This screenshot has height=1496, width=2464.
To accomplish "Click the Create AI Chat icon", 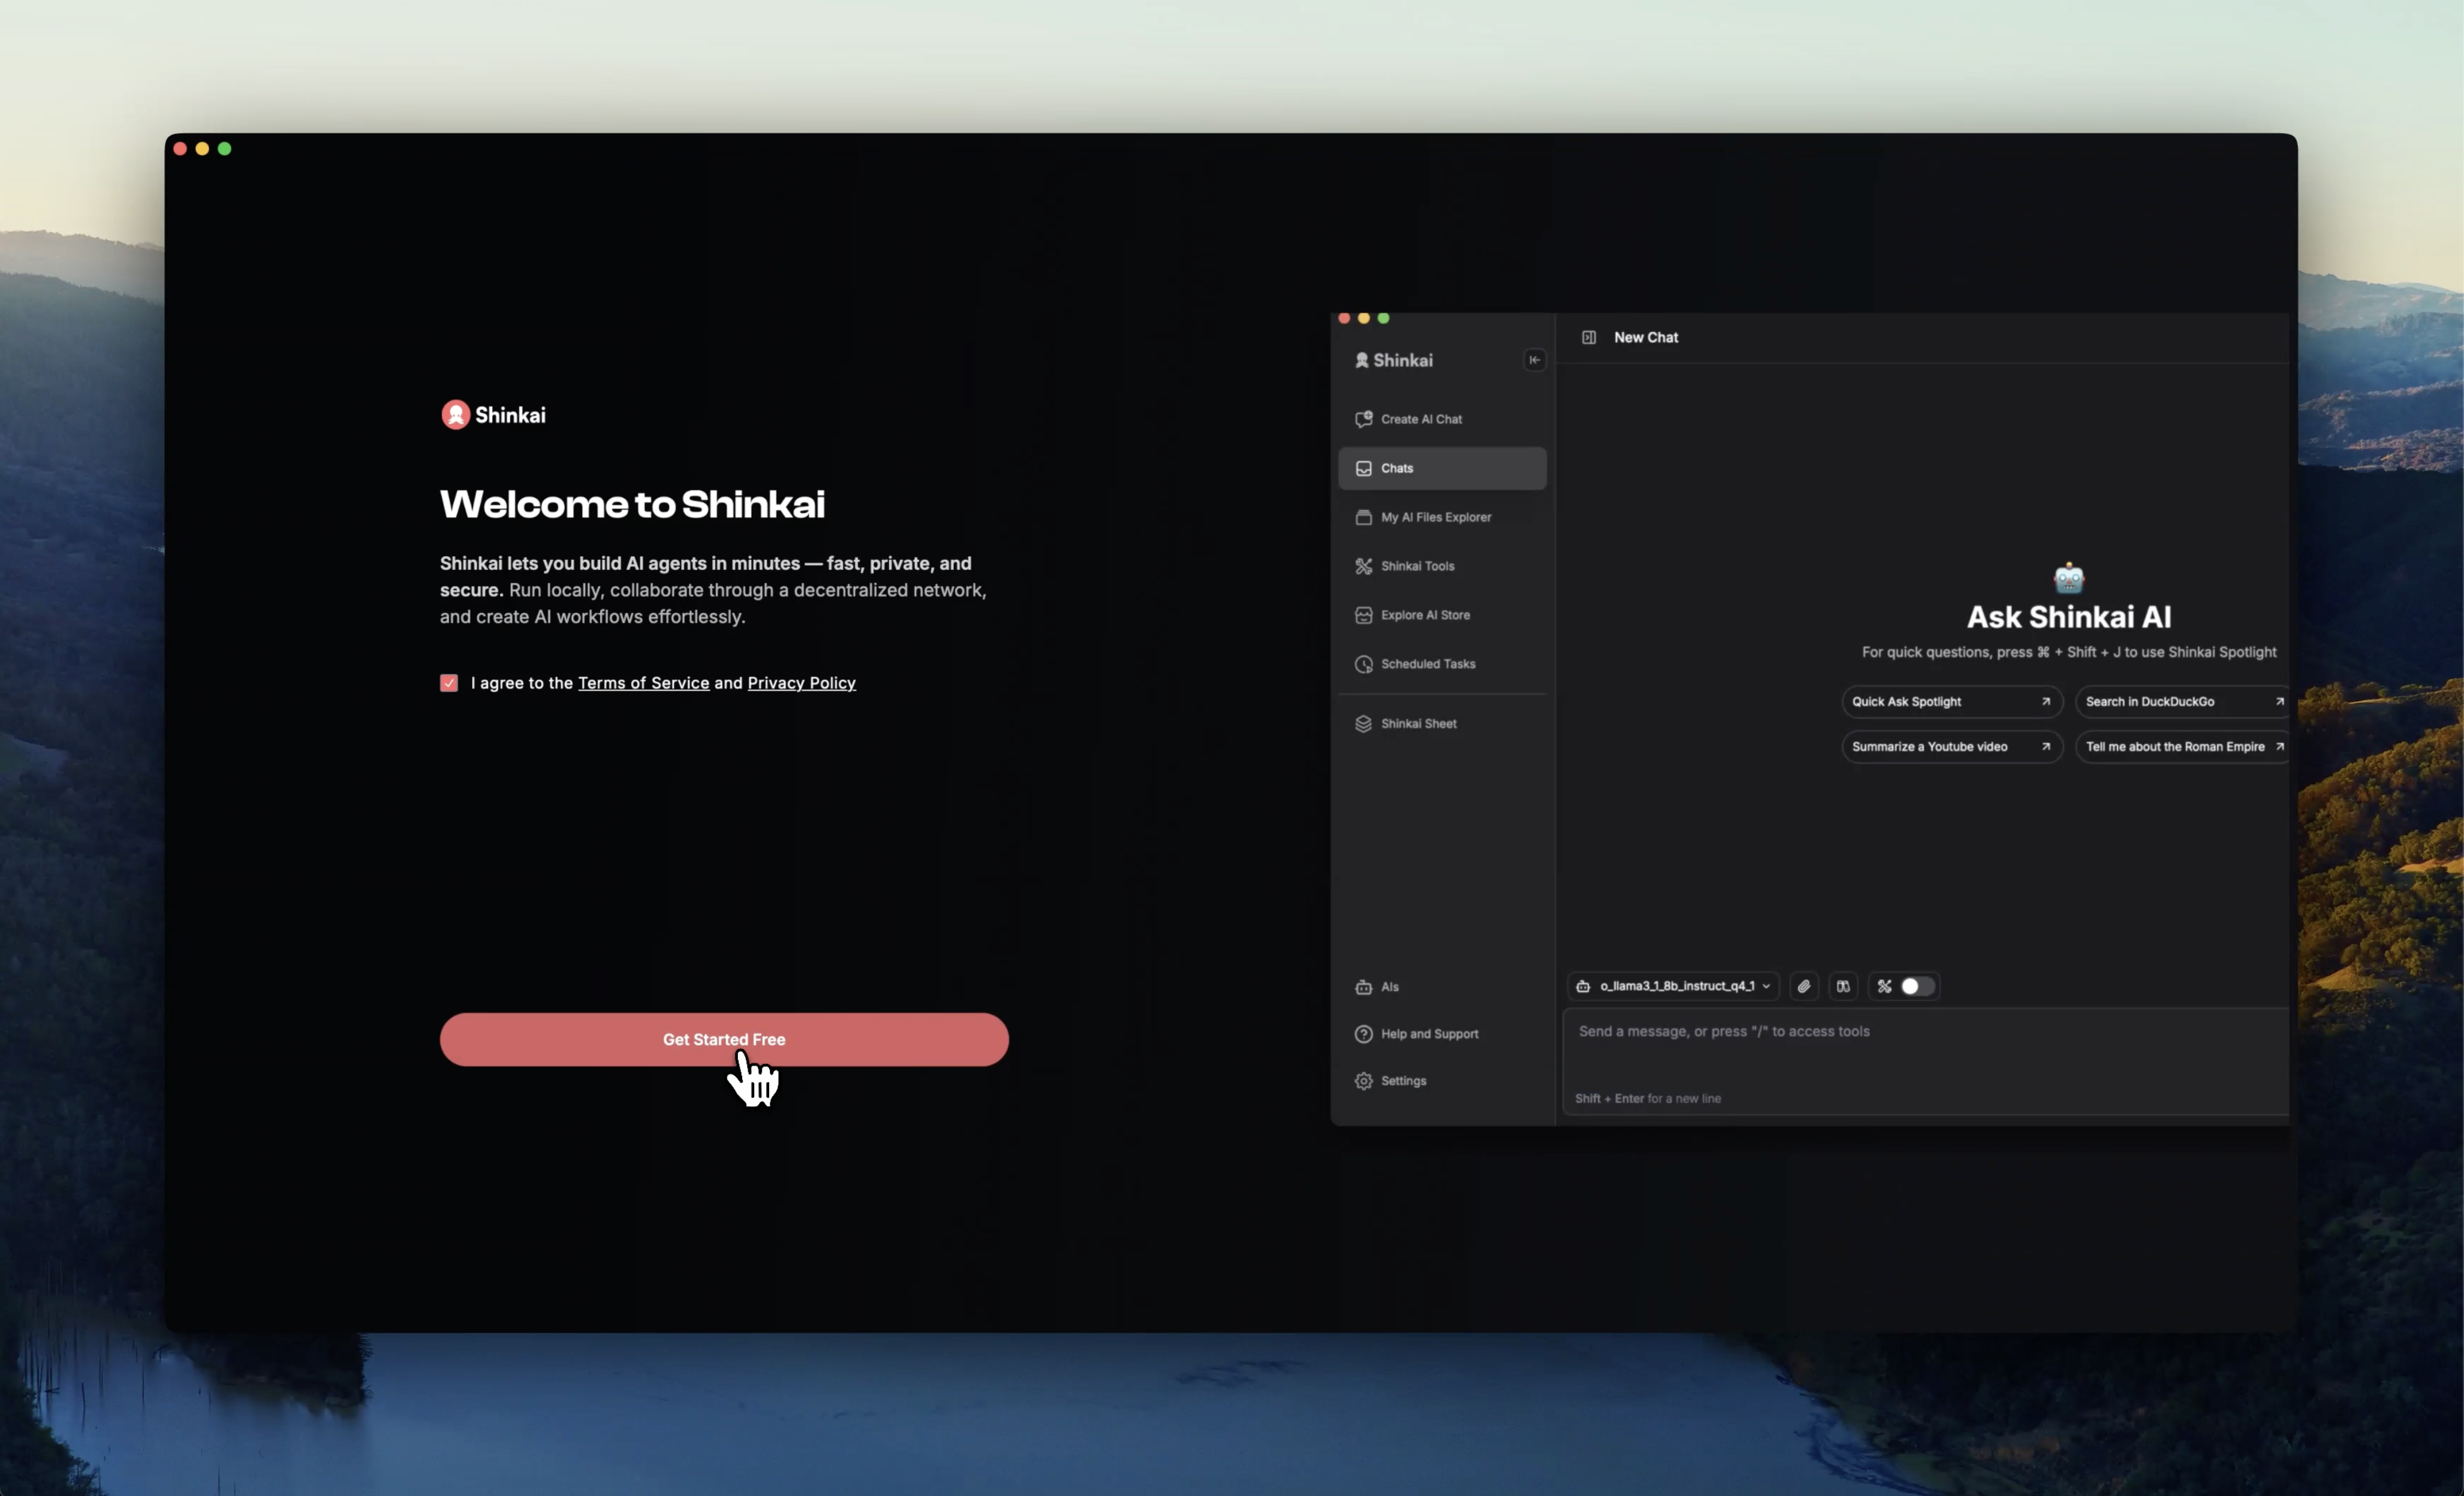I will pyautogui.click(x=1363, y=419).
